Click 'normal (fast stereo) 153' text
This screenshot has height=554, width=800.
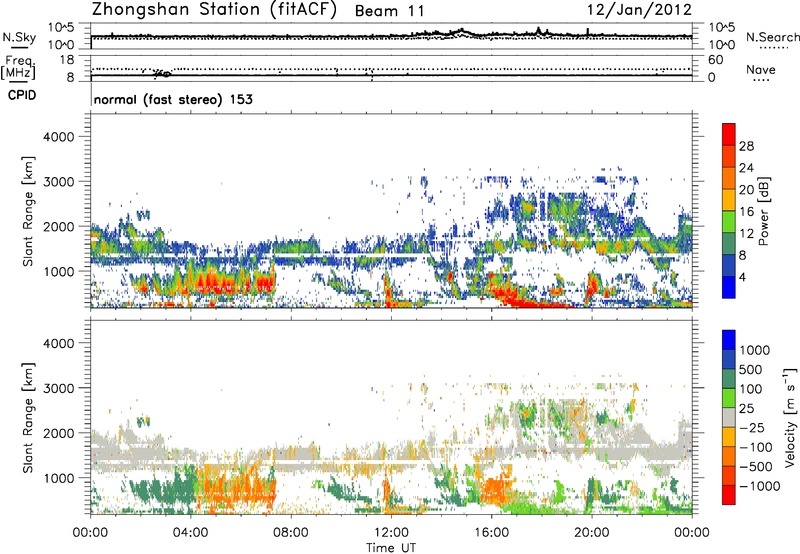click(x=173, y=99)
